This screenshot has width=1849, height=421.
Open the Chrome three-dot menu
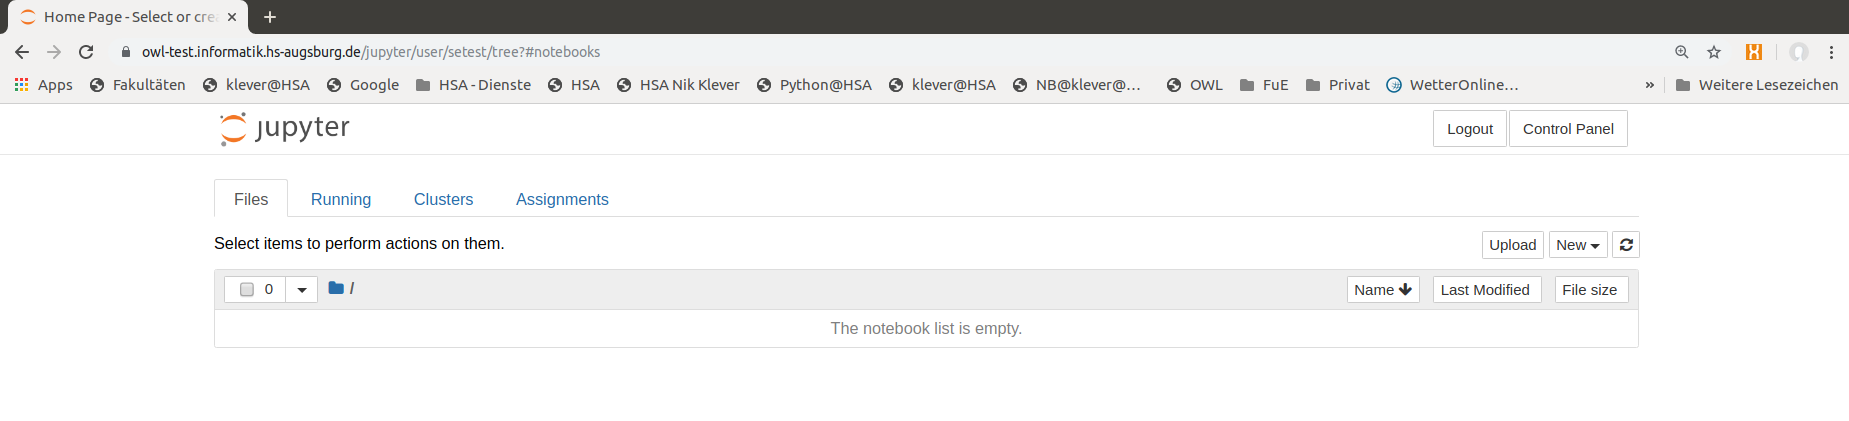(1831, 52)
